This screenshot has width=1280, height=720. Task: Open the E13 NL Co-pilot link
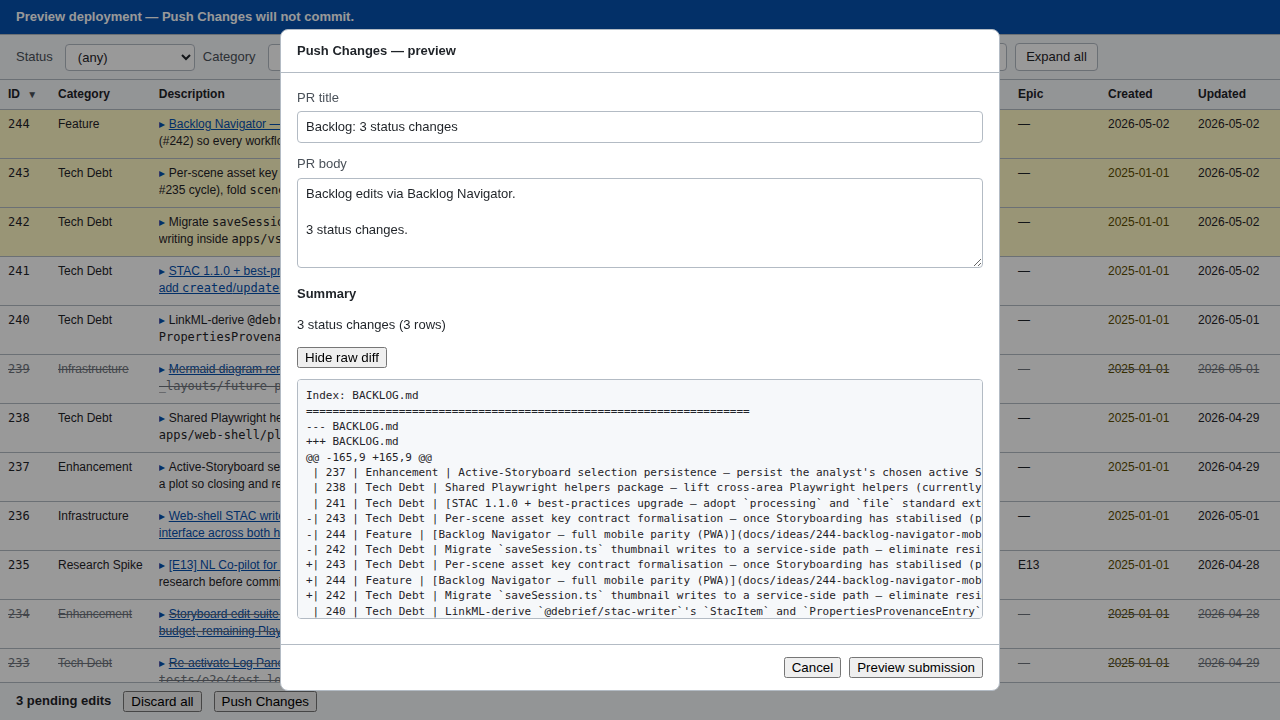click(x=224, y=565)
